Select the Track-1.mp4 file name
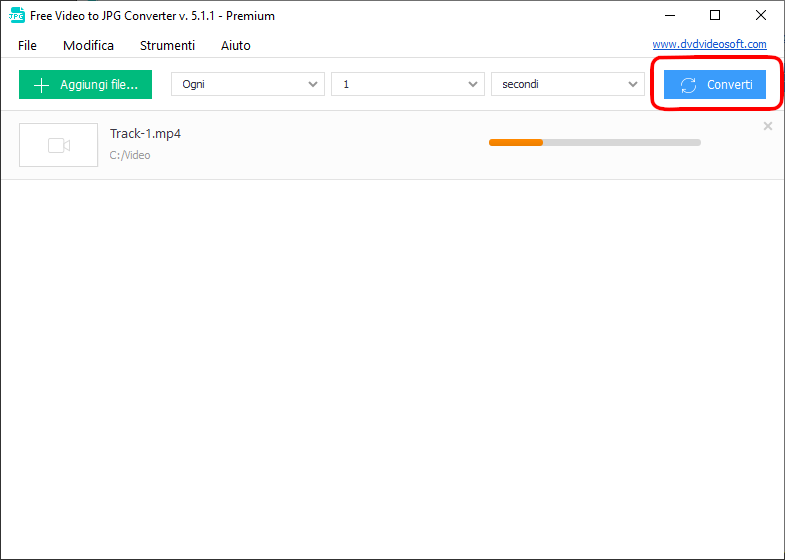785x560 pixels. [145, 134]
